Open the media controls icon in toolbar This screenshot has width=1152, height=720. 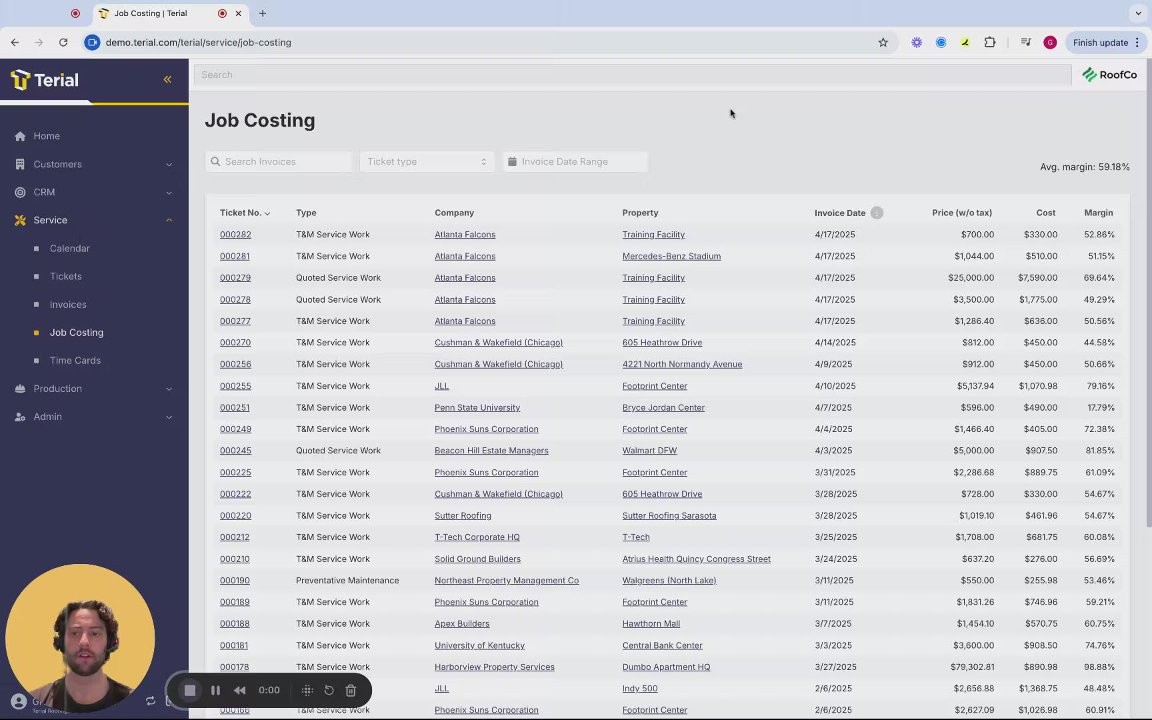(1026, 43)
